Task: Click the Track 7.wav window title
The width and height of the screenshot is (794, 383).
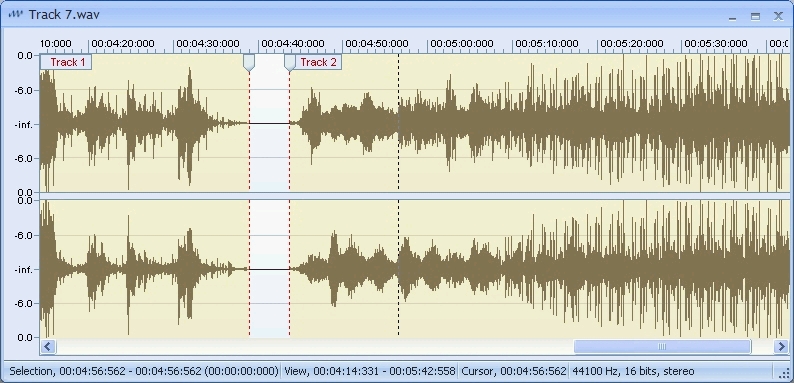Action: (x=64, y=15)
